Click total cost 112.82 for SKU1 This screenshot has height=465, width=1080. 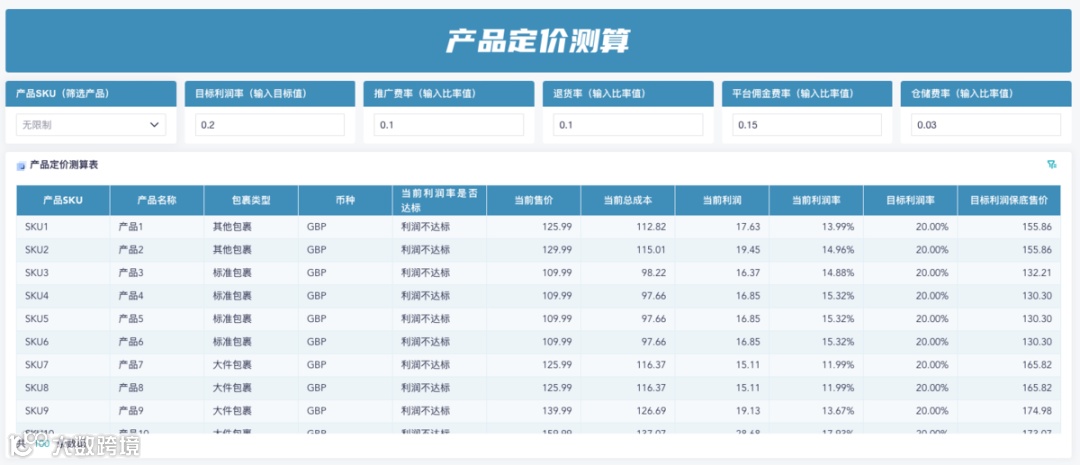(x=652, y=226)
